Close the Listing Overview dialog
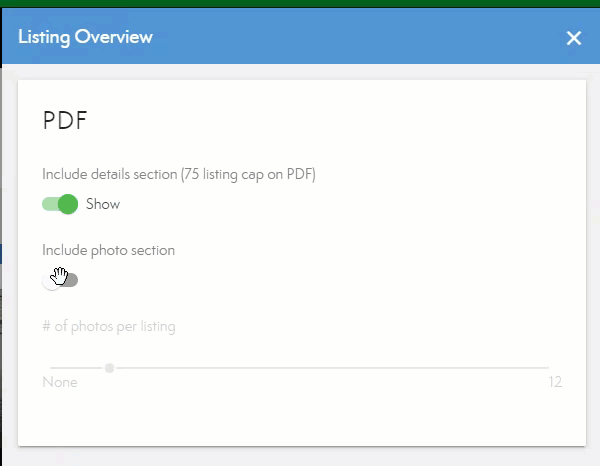The width and height of the screenshot is (600, 466). [x=574, y=38]
